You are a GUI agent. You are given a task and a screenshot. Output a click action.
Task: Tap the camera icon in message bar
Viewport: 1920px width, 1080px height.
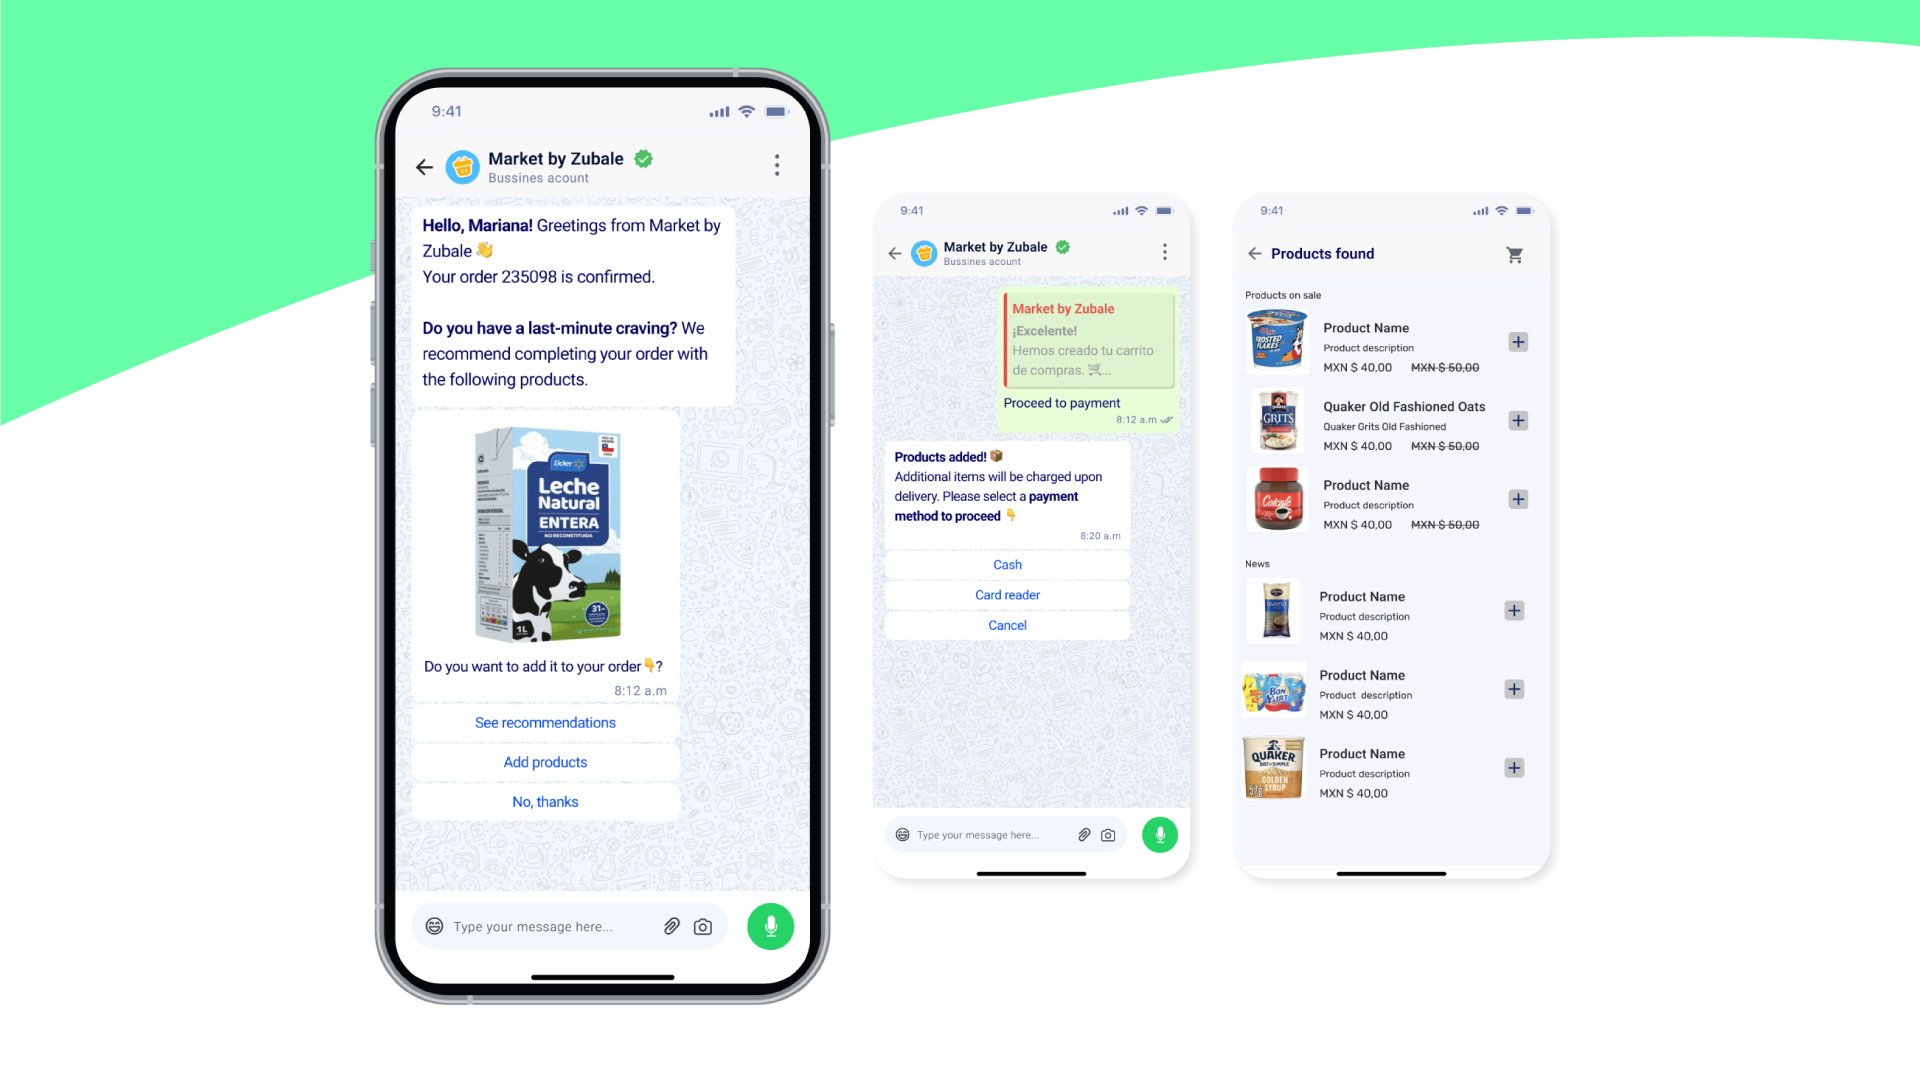point(705,927)
